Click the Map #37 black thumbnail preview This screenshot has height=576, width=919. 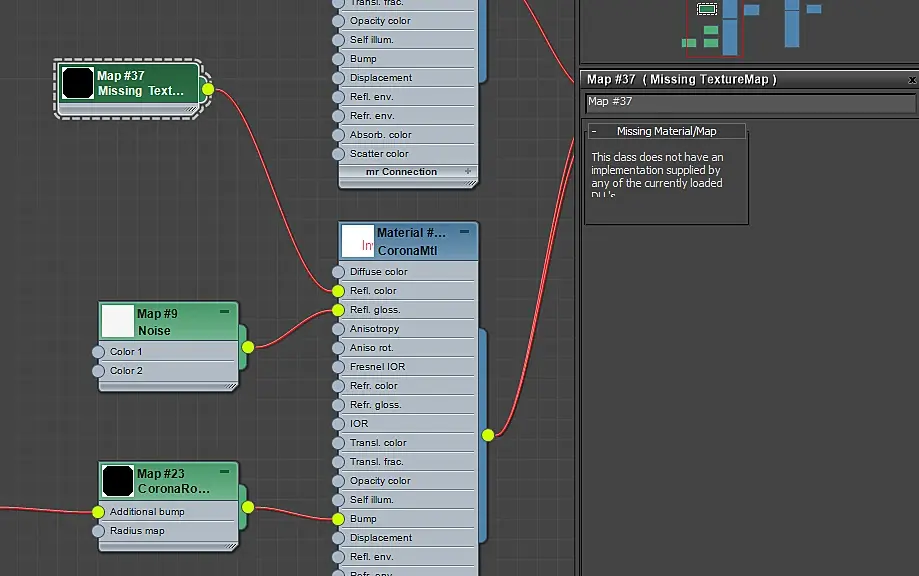click(x=78, y=83)
